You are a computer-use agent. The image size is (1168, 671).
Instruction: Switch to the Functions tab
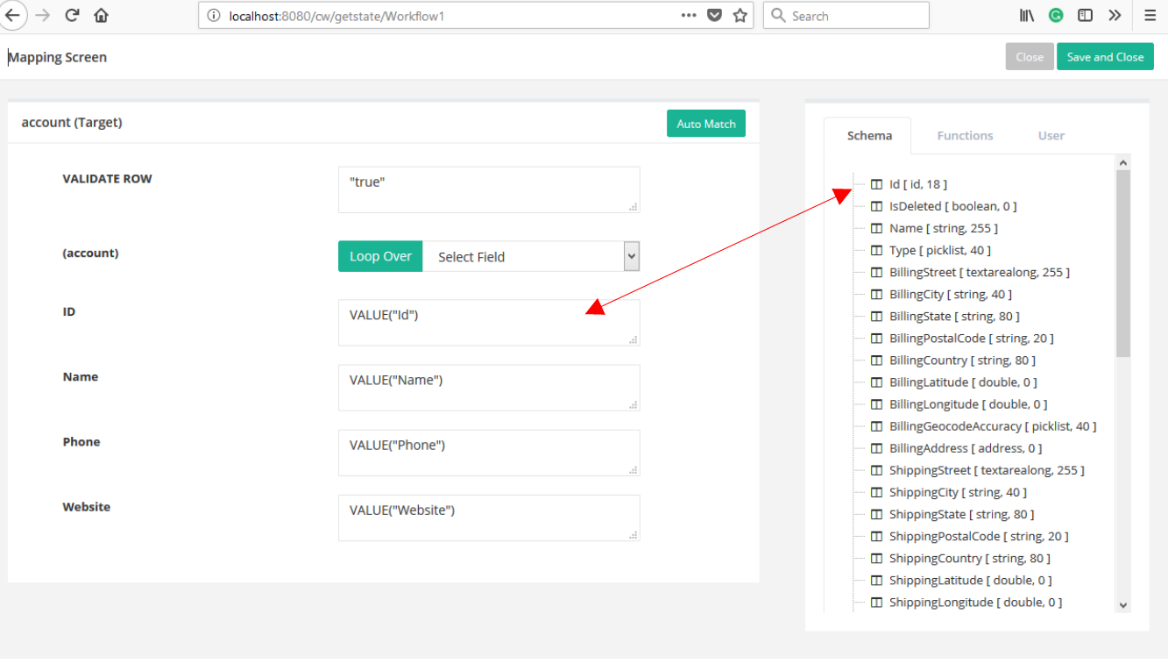click(965, 135)
